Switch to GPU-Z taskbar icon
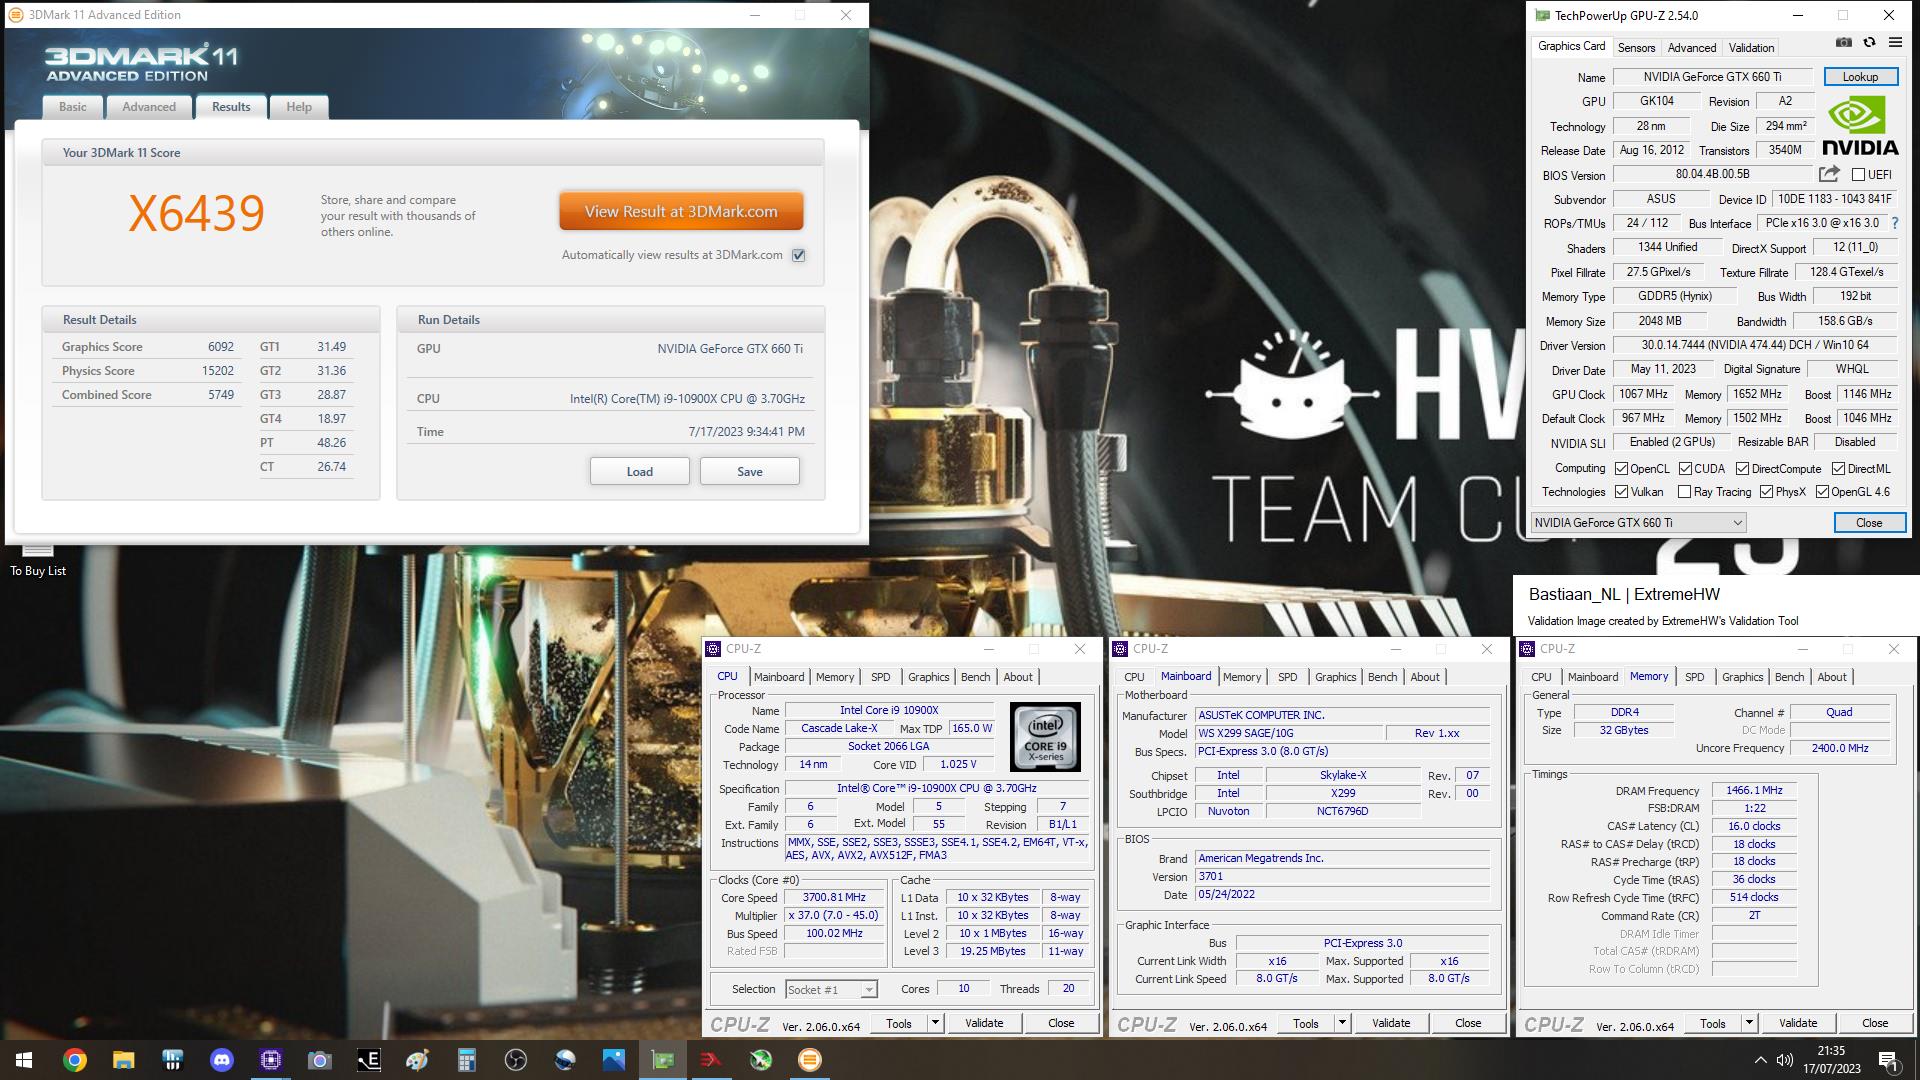Screen dimensions: 1920x1080 pos(662,1060)
